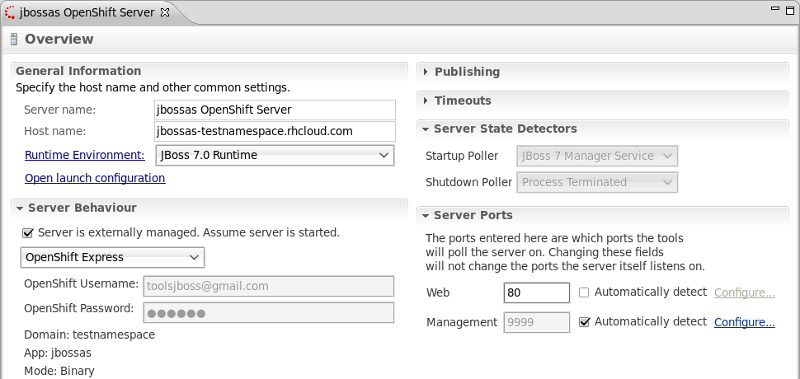Open the Runtime Environment link
The height and width of the screenshot is (379, 800).
85,155
